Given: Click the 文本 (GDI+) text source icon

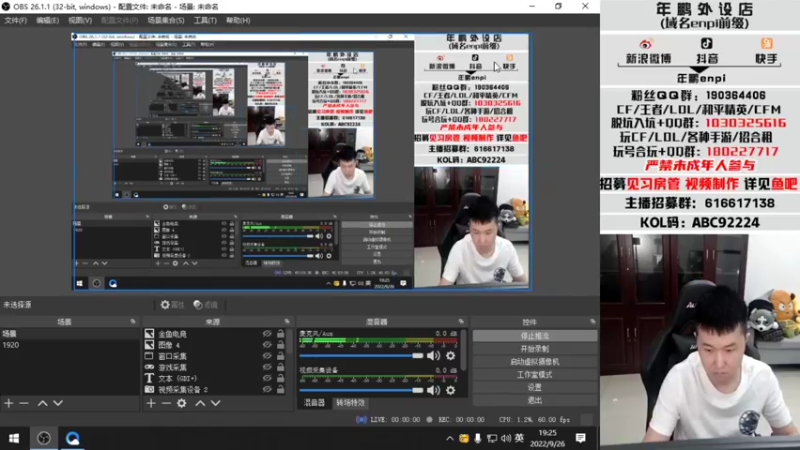Looking at the screenshot, I should pyautogui.click(x=149, y=378).
